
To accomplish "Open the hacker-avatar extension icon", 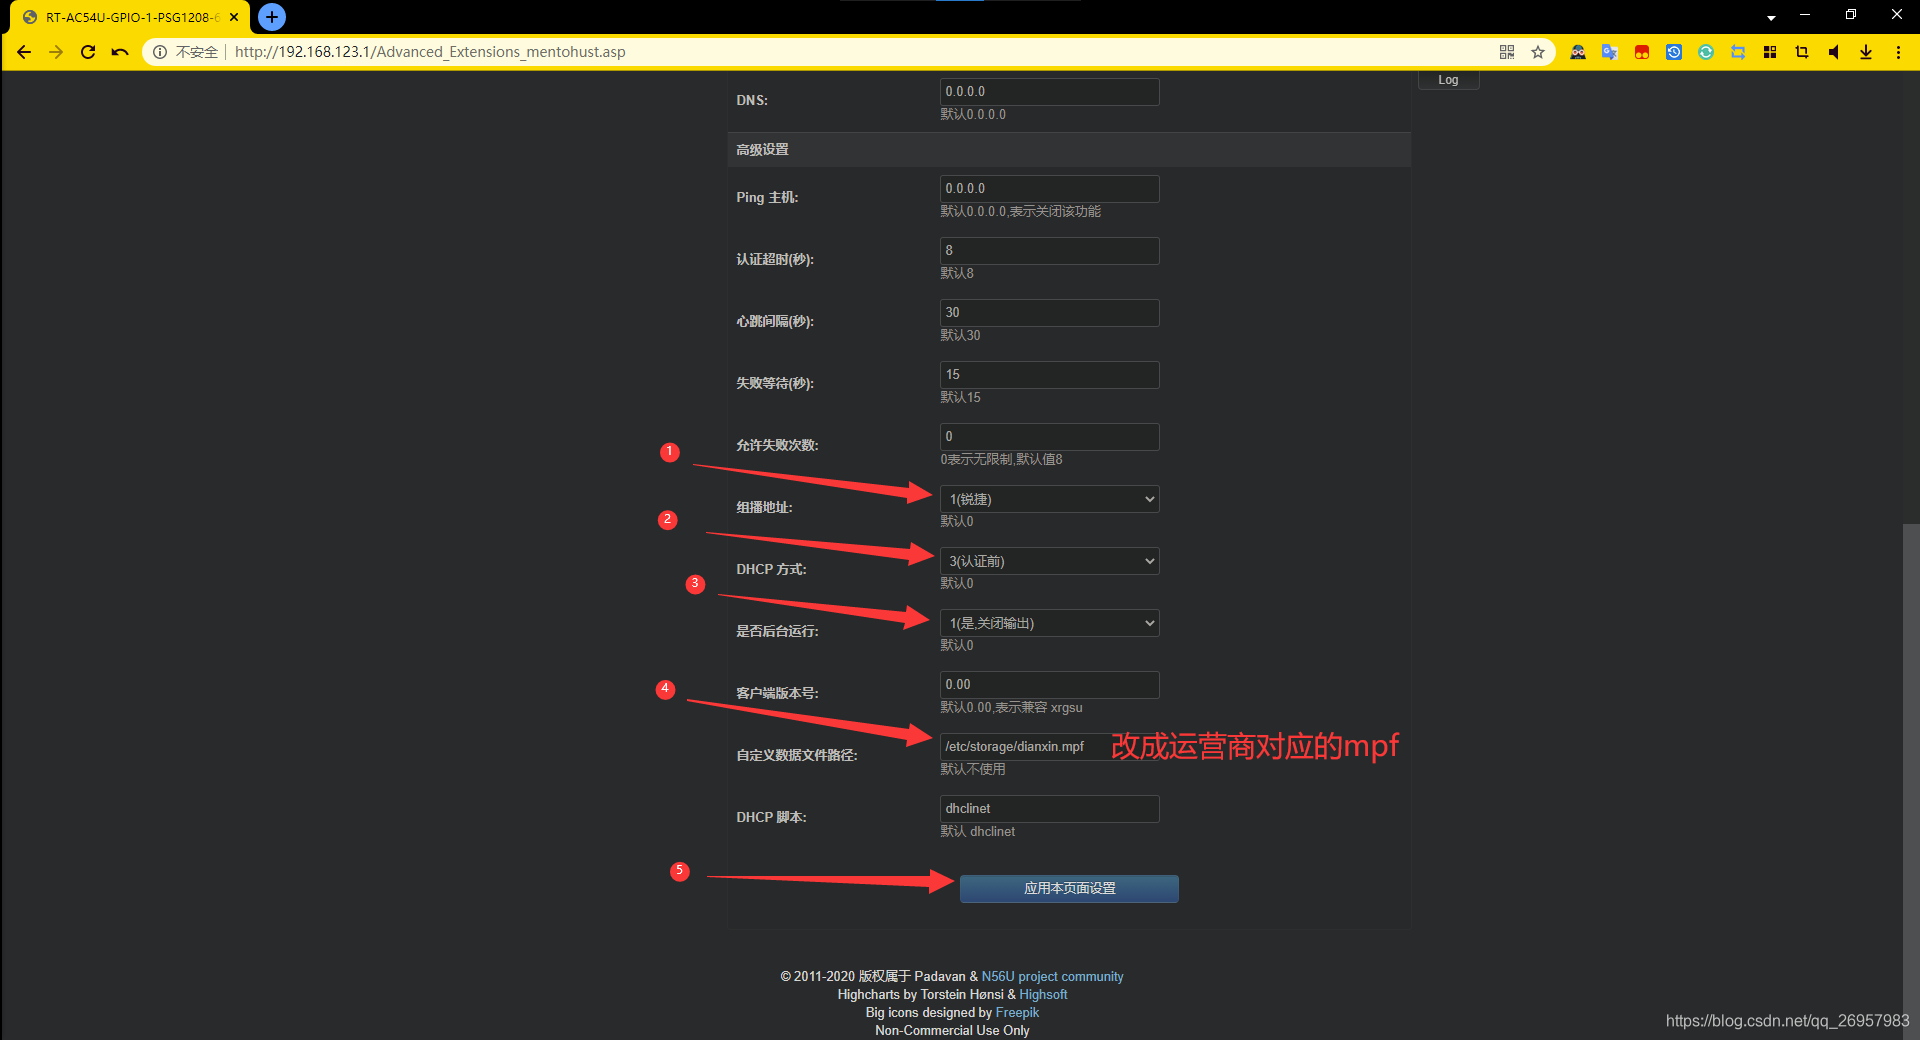I will (x=1578, y=52).
